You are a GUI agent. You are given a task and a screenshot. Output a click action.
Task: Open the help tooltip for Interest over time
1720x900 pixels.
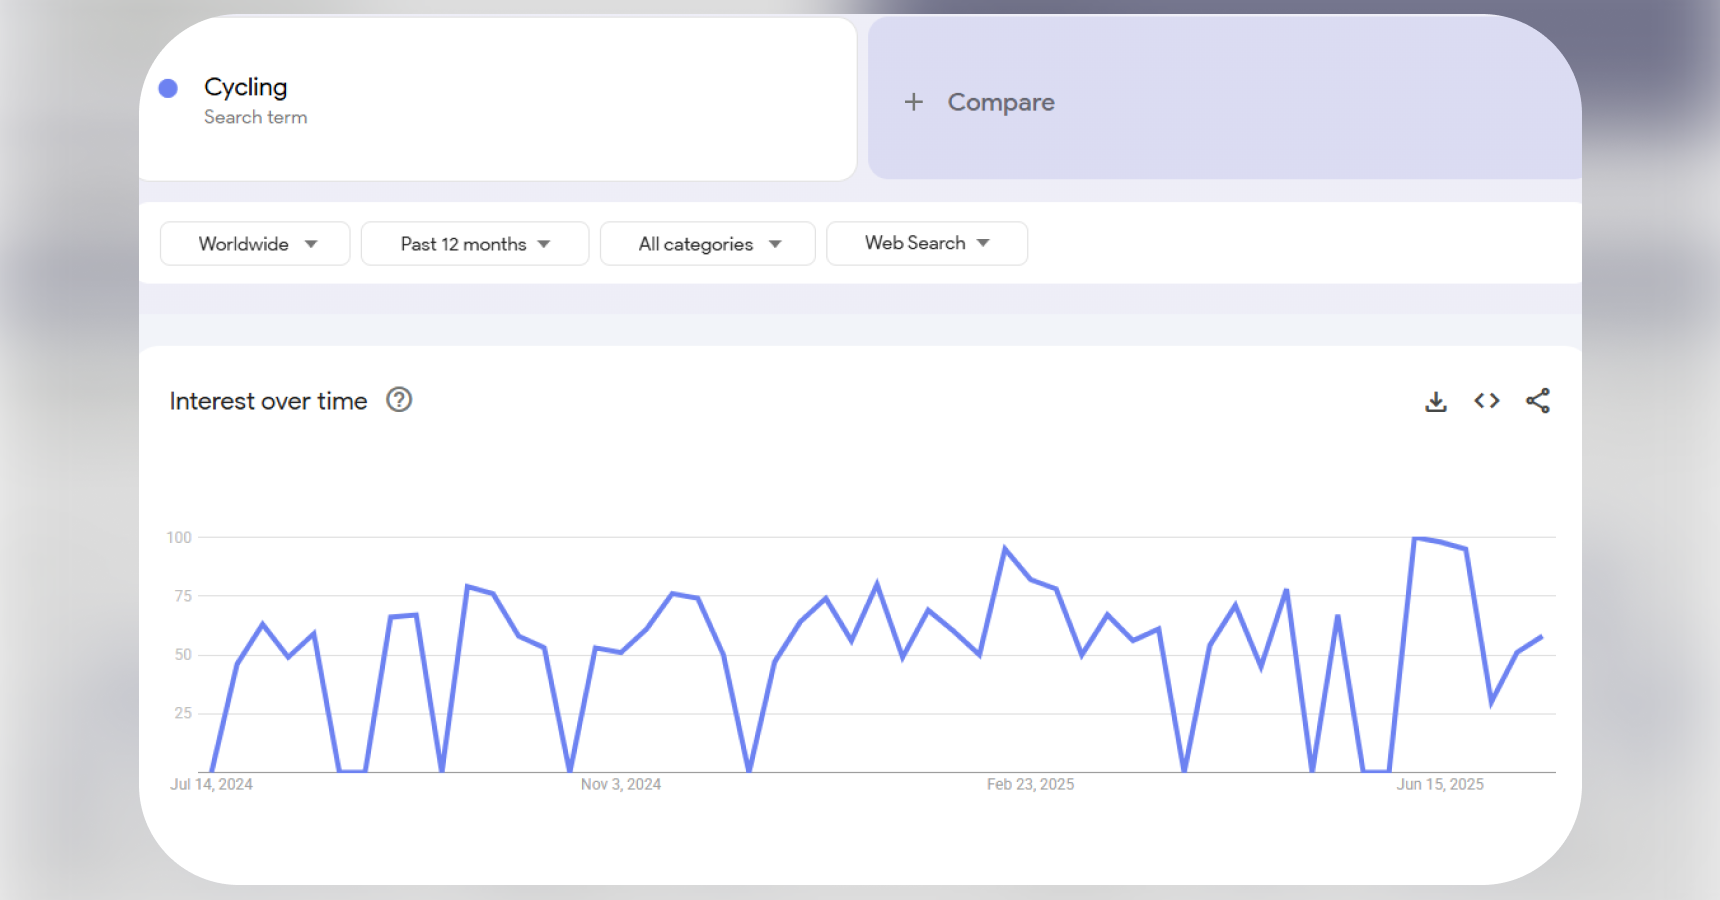point(398,400)
